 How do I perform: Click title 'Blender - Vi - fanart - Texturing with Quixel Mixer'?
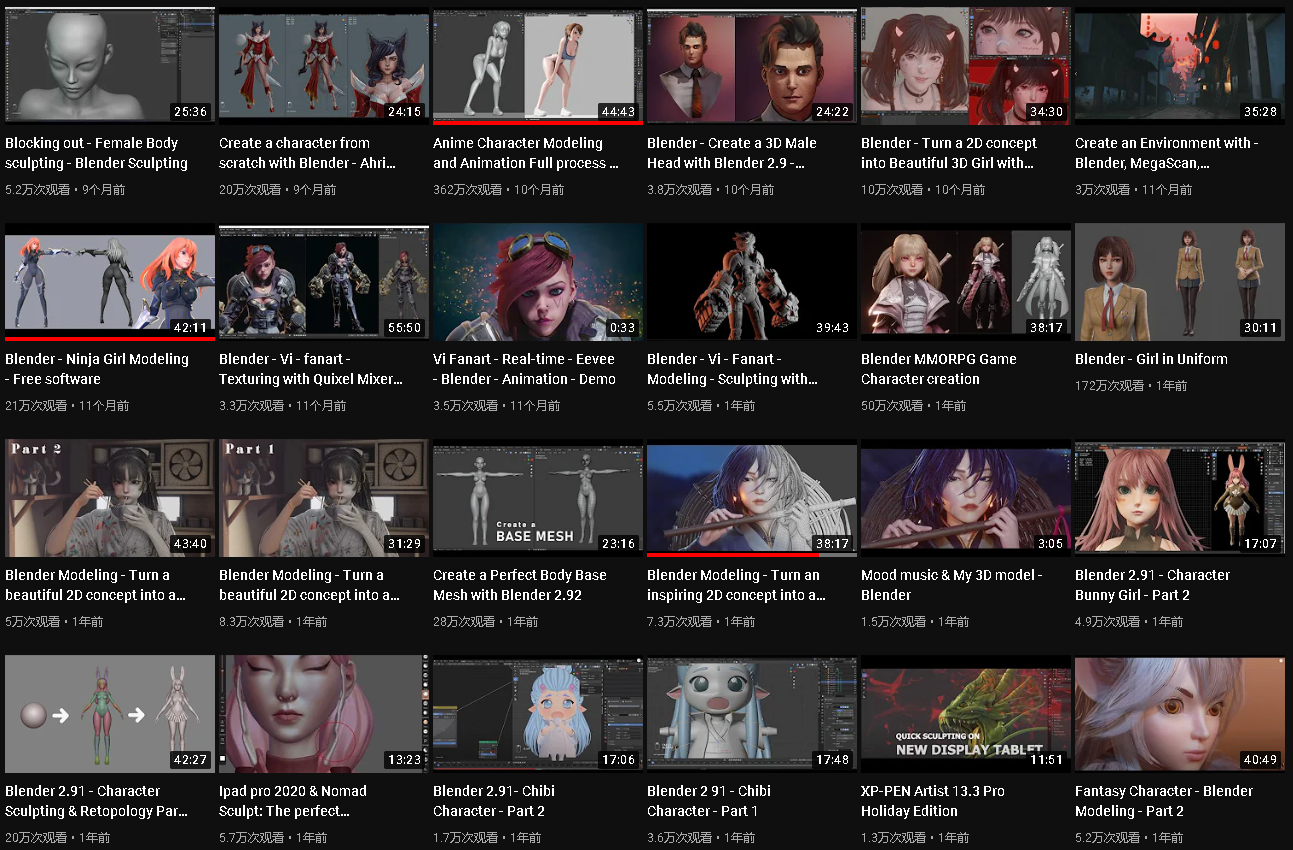[x=311, y=369]
